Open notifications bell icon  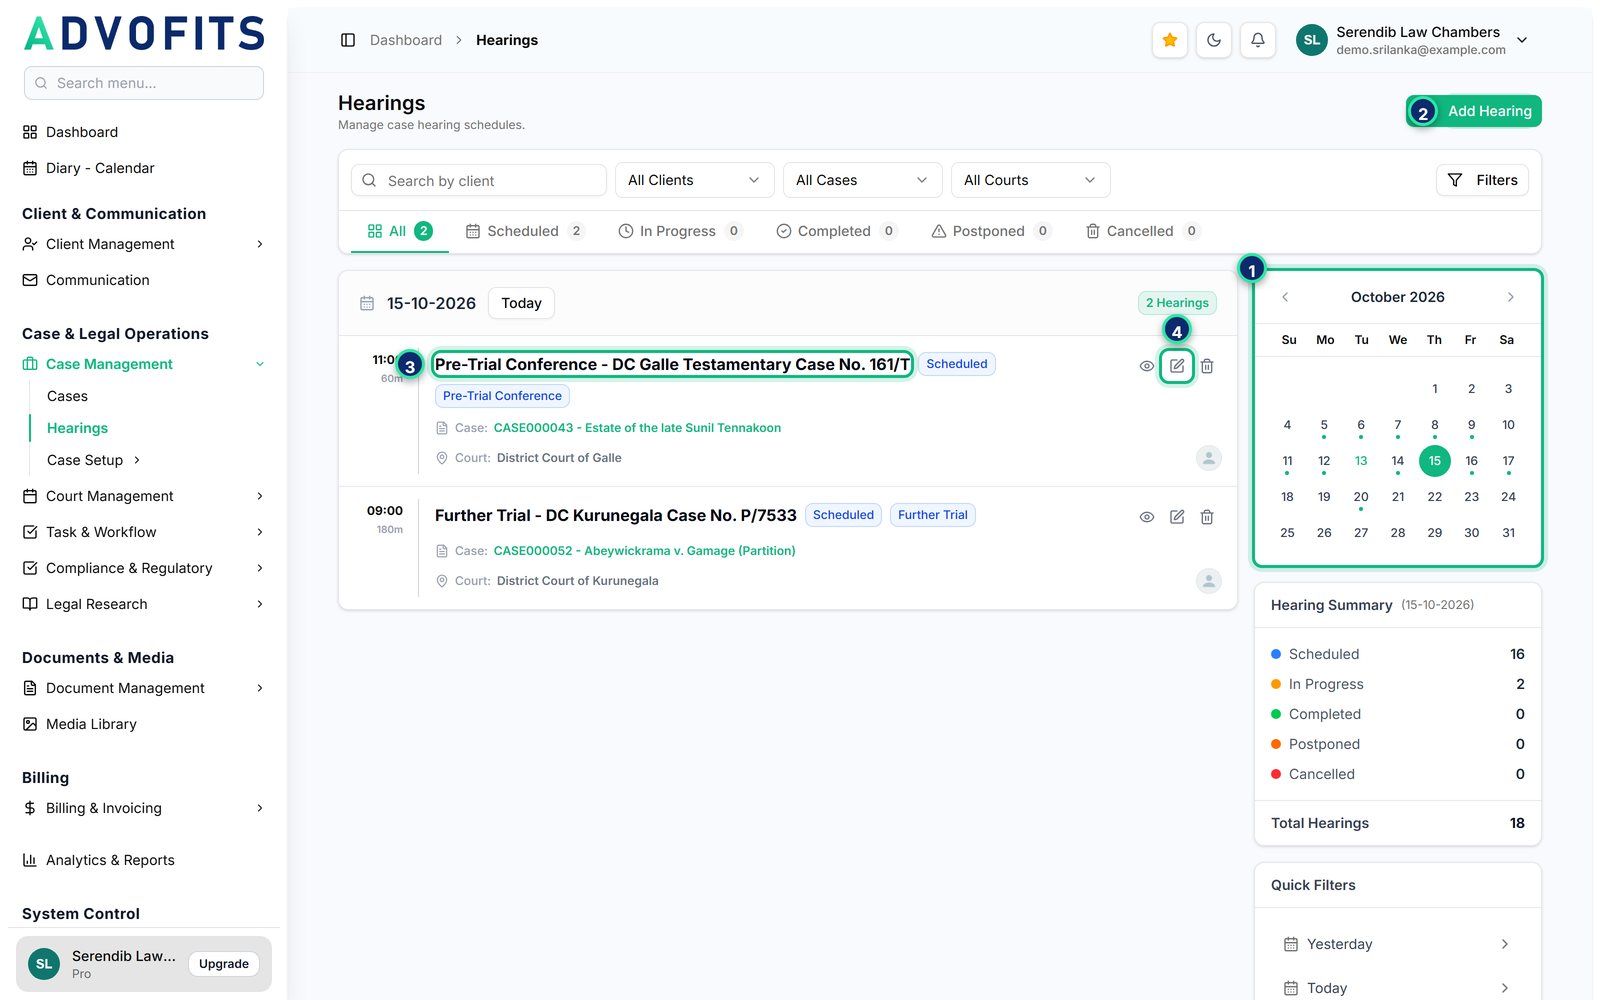coord(1258,40)
